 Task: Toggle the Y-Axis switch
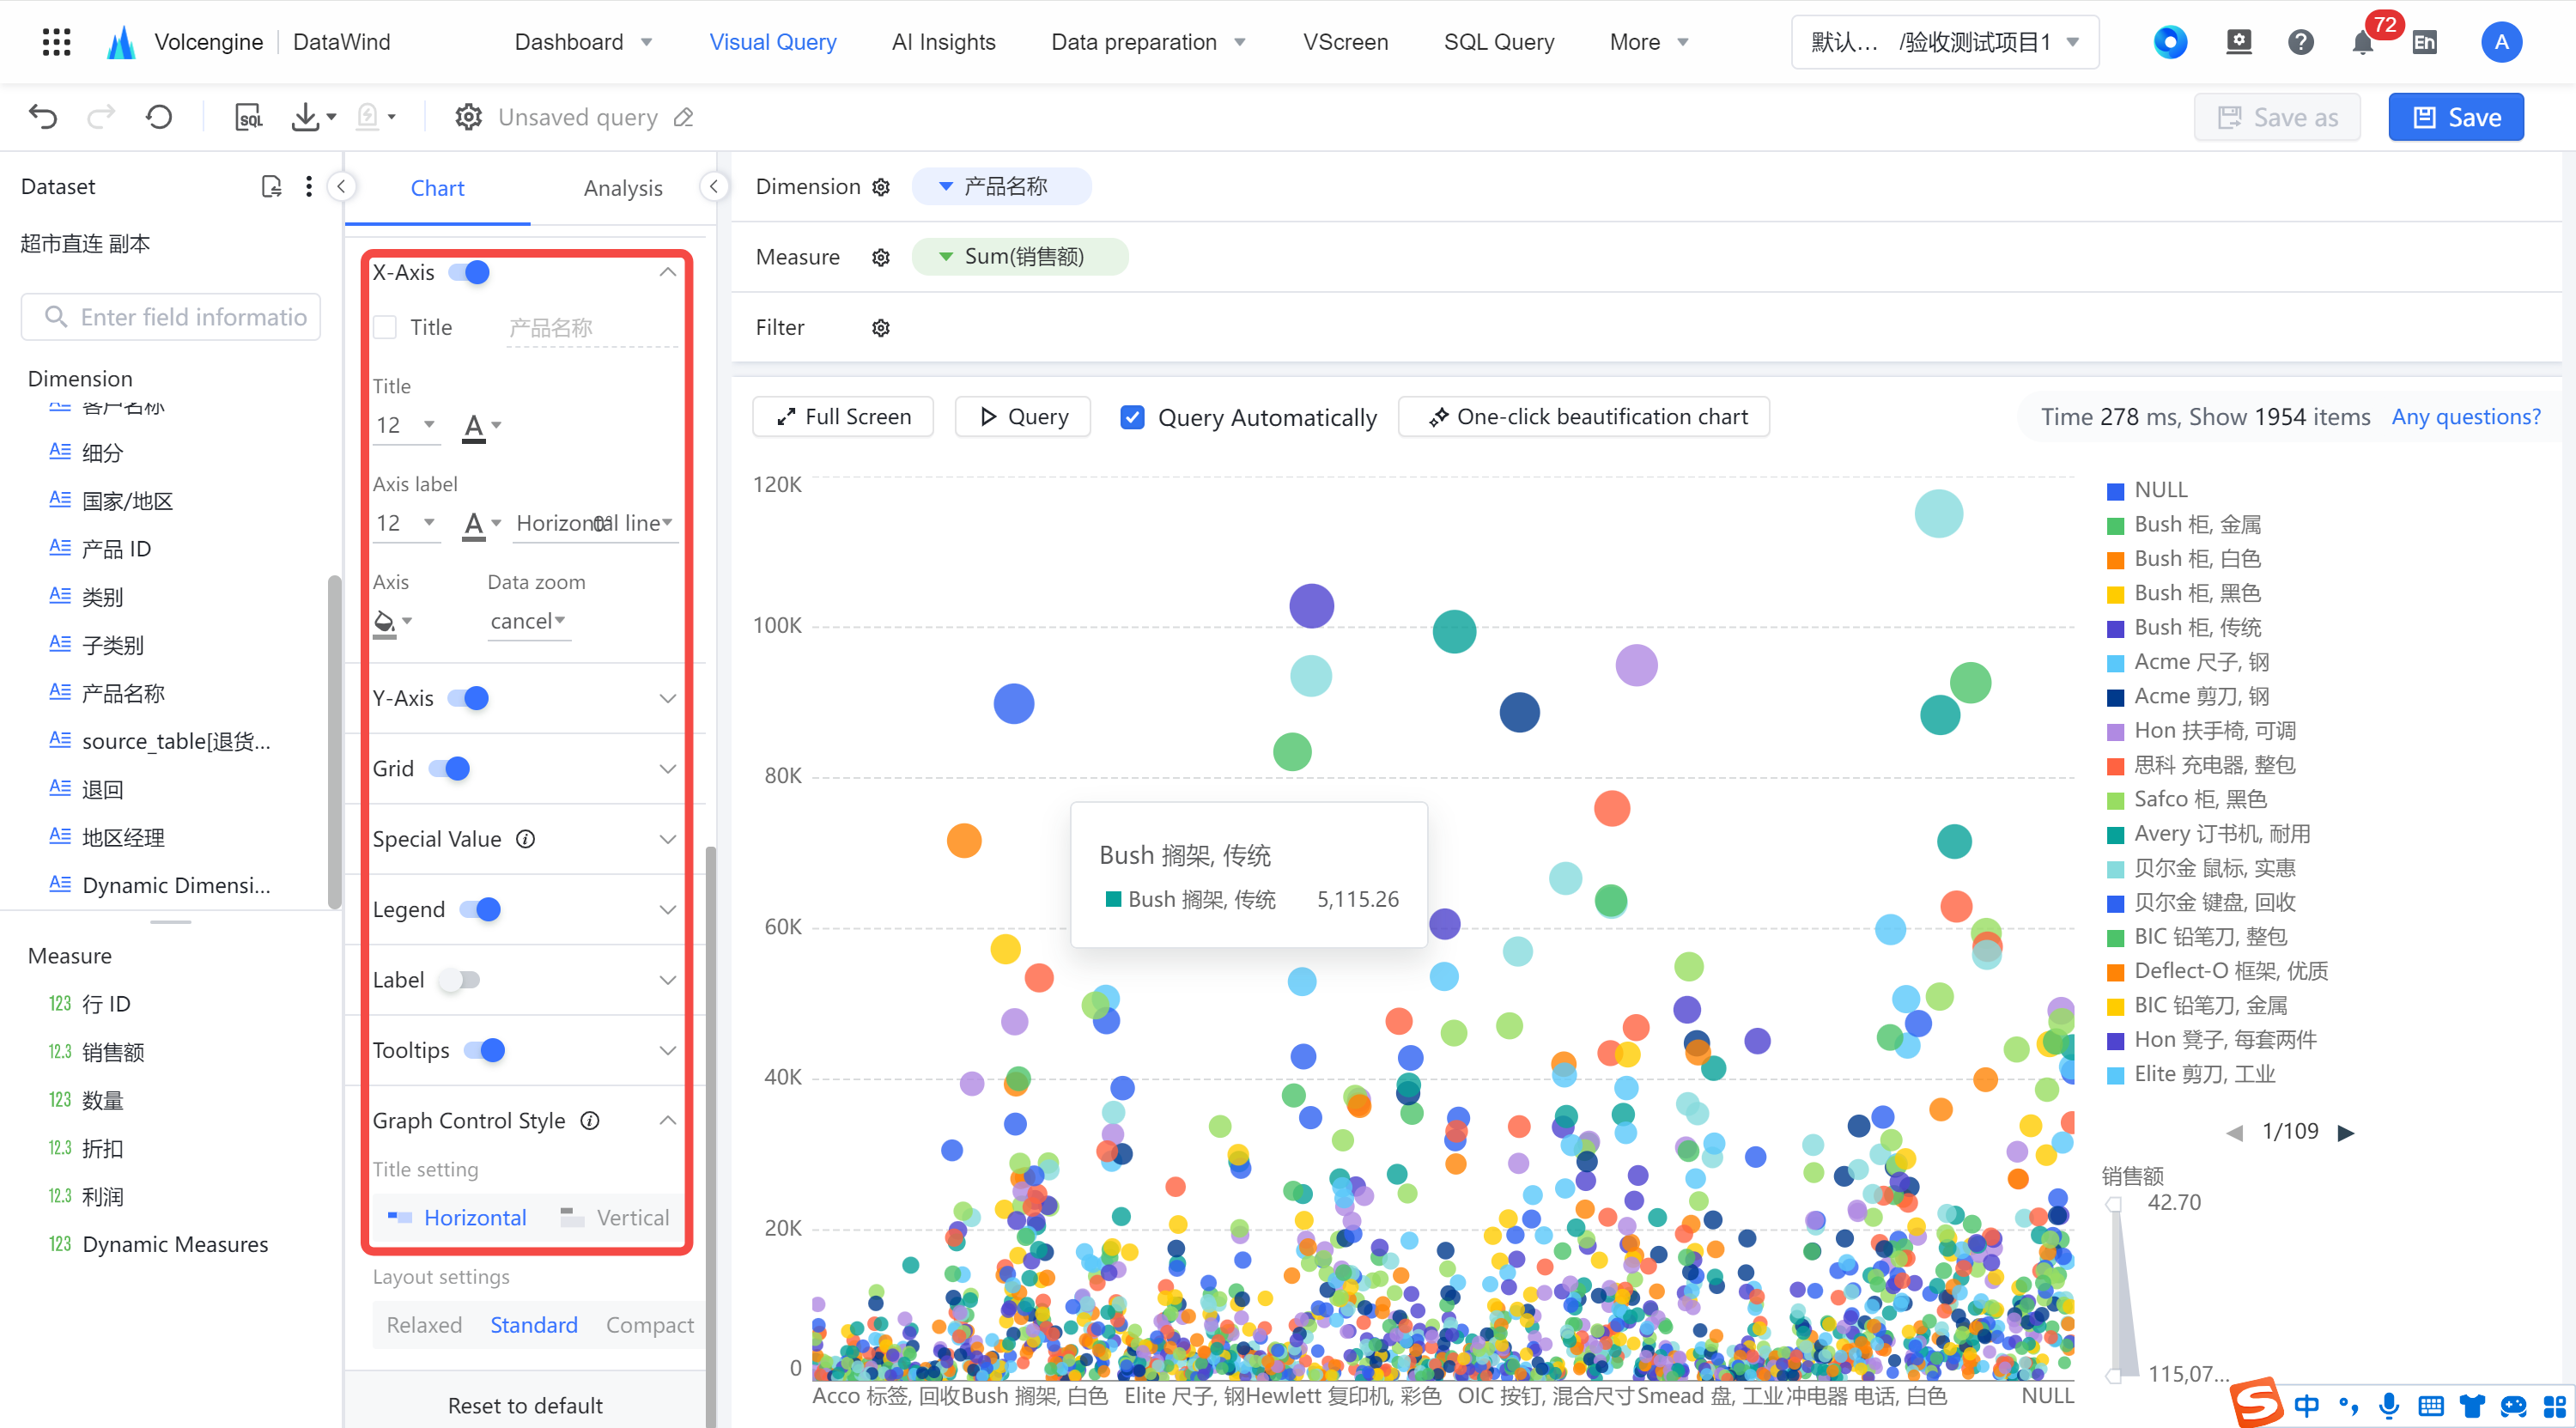[x=468, y=698]
